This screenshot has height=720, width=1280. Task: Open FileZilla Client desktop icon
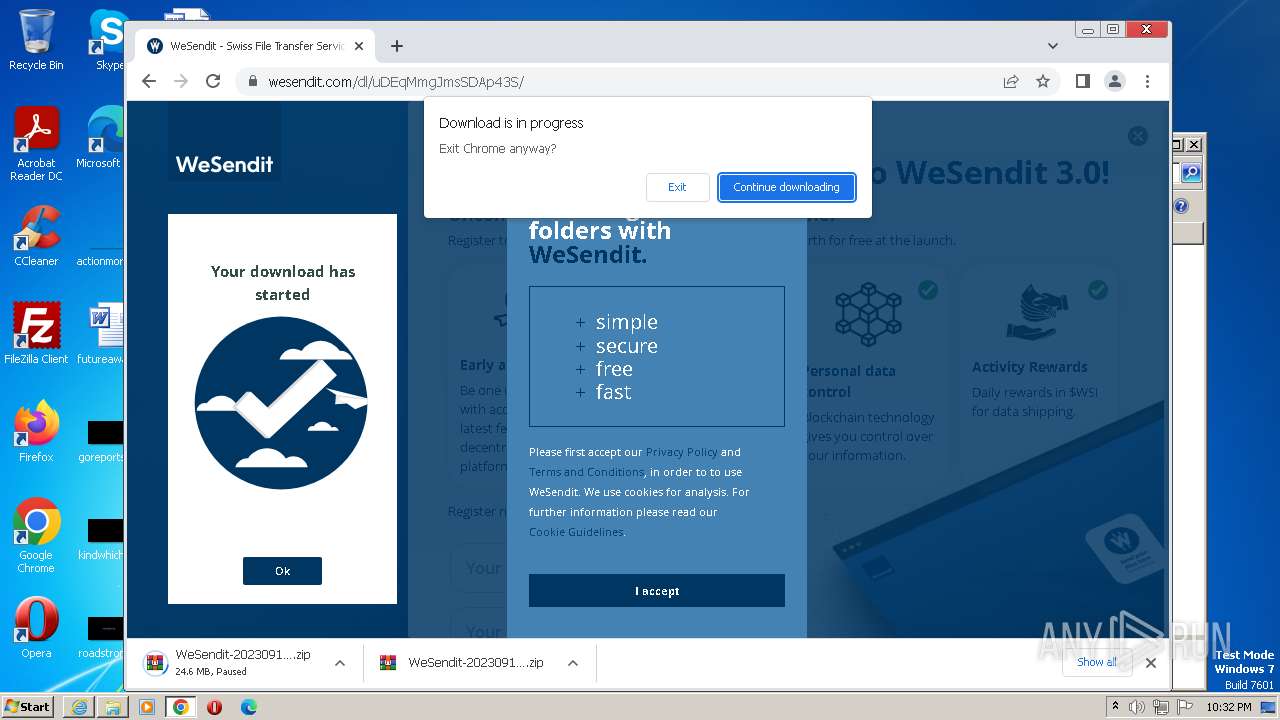[x=36, y=333]
